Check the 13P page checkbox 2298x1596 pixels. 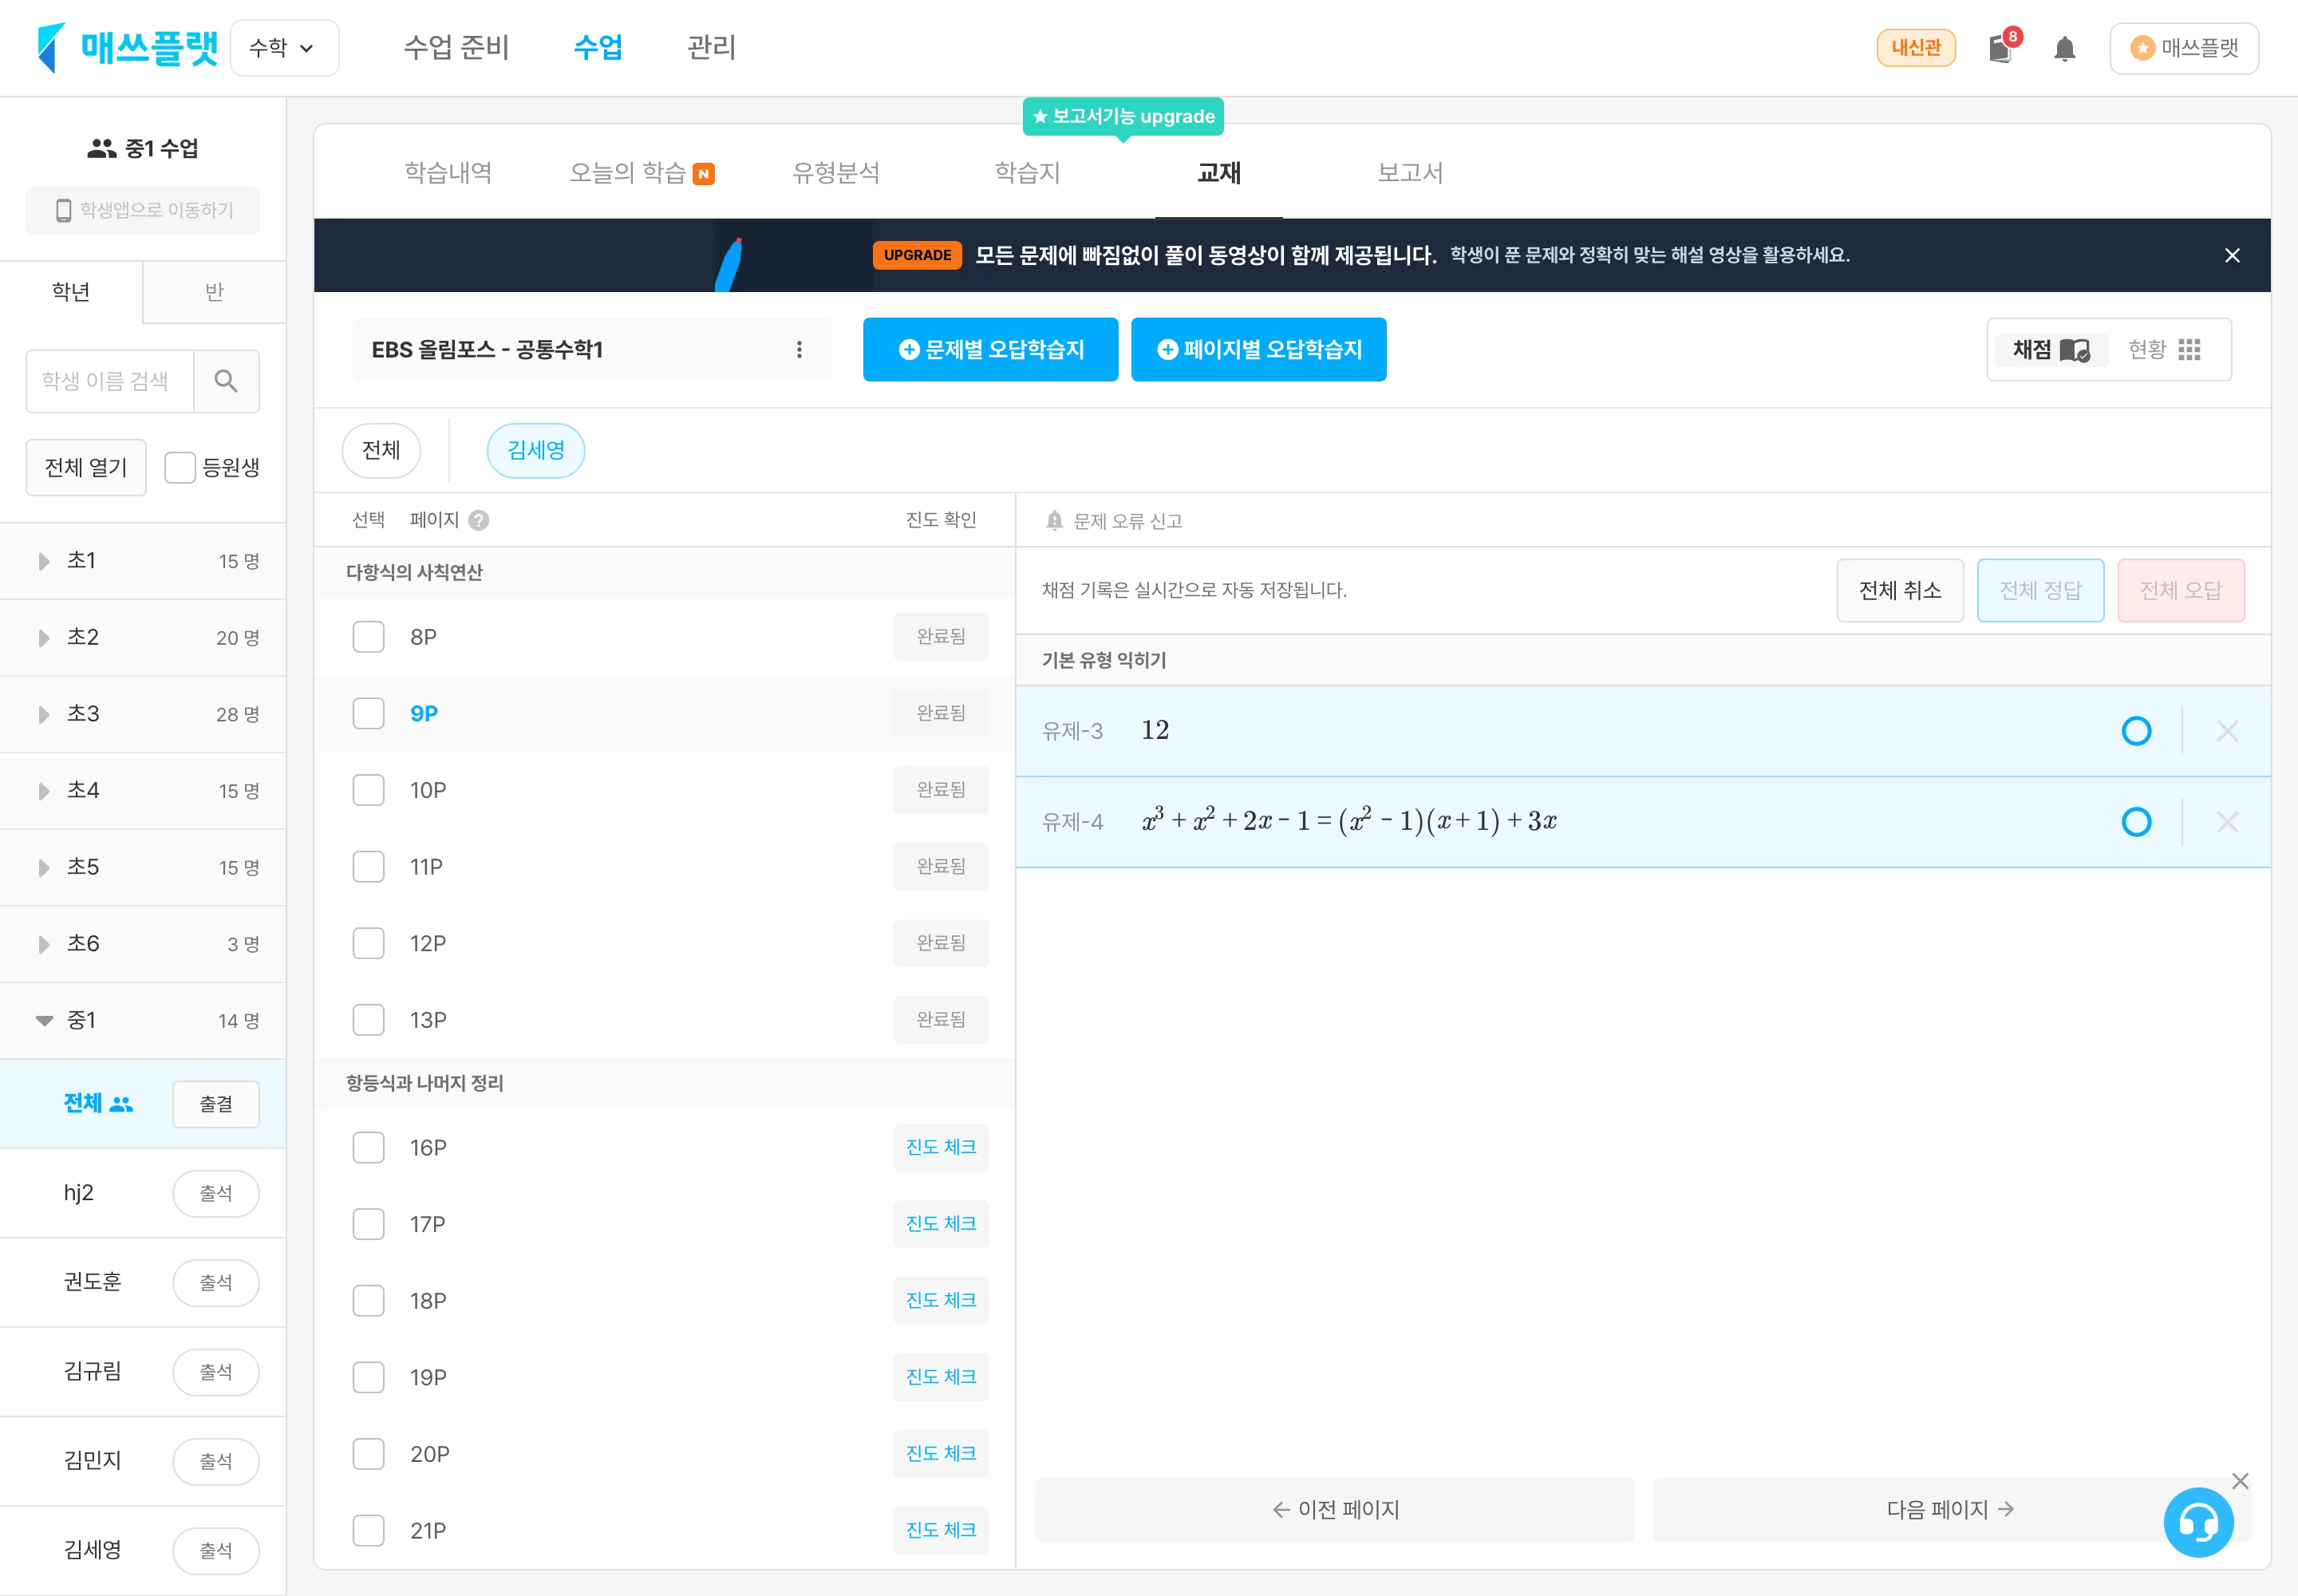click(x=368, y=1020)
